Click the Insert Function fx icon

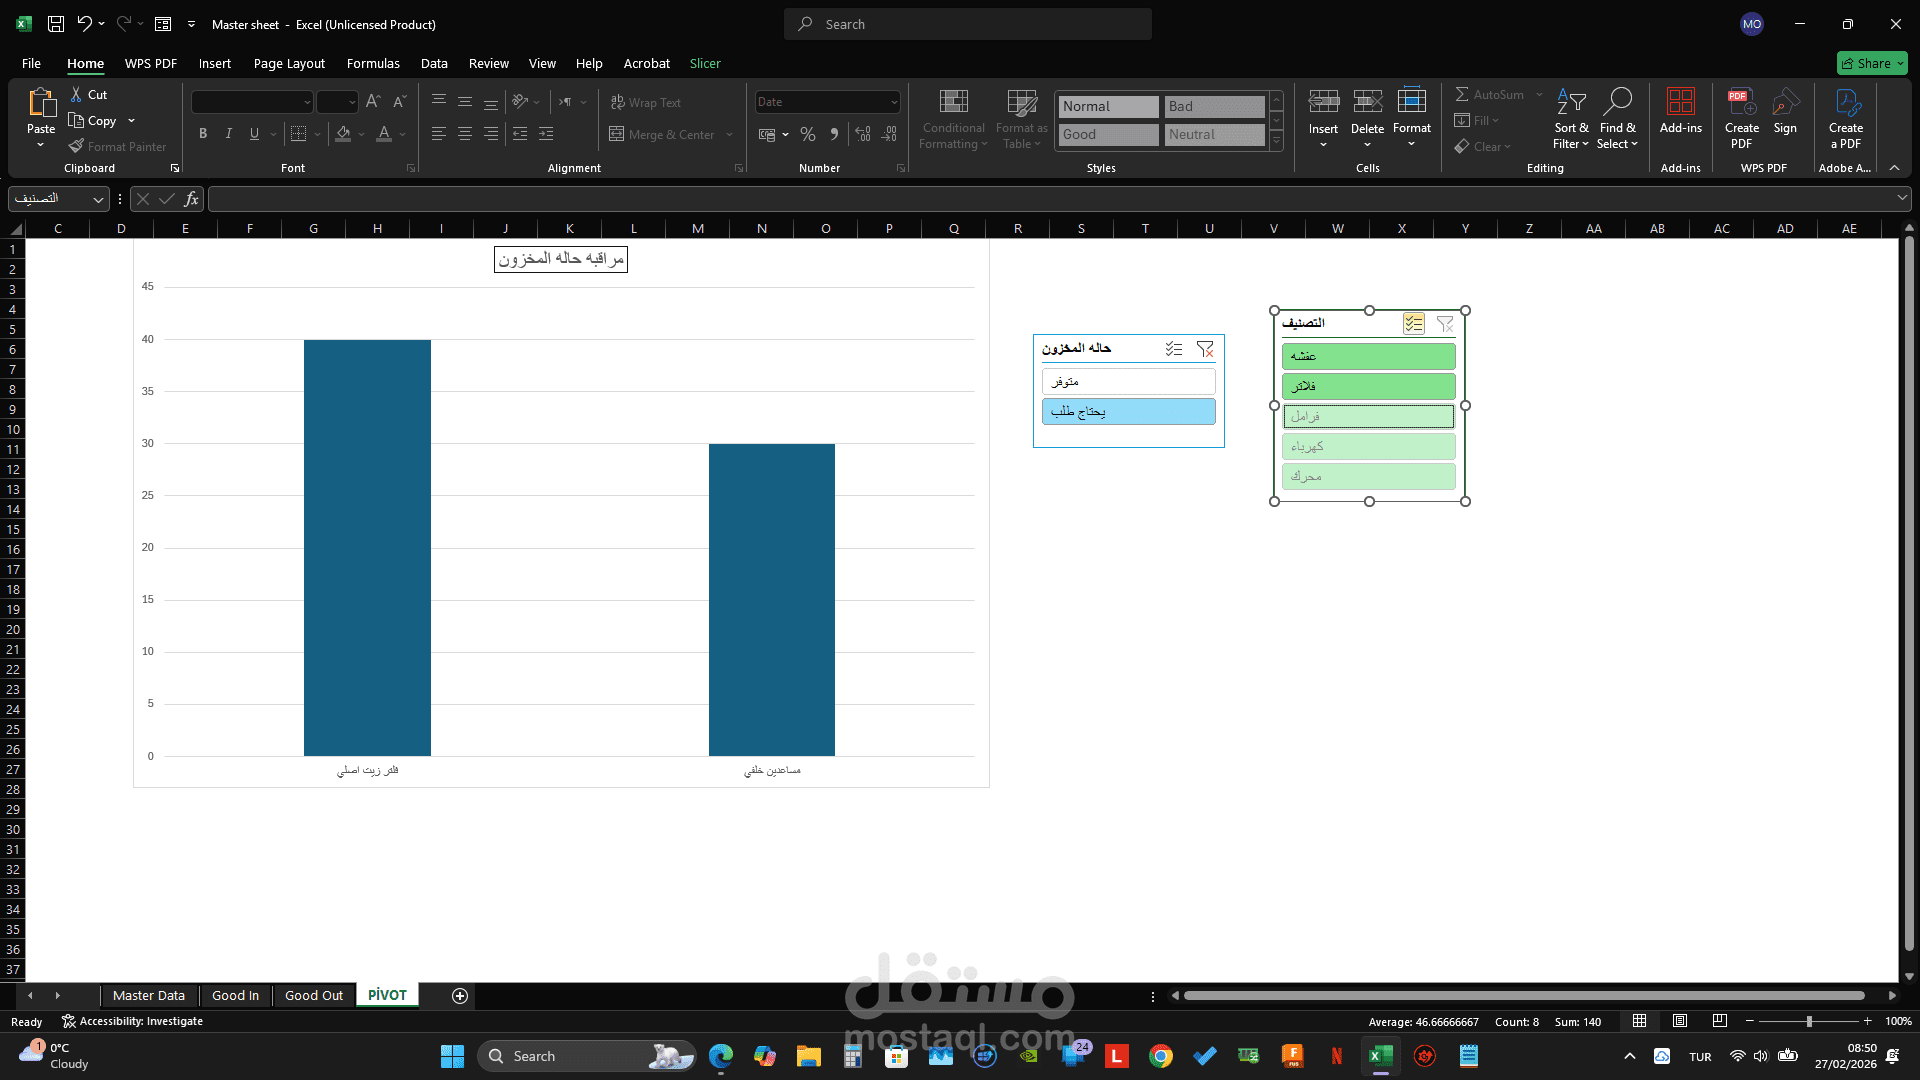[x=191, y=199]
